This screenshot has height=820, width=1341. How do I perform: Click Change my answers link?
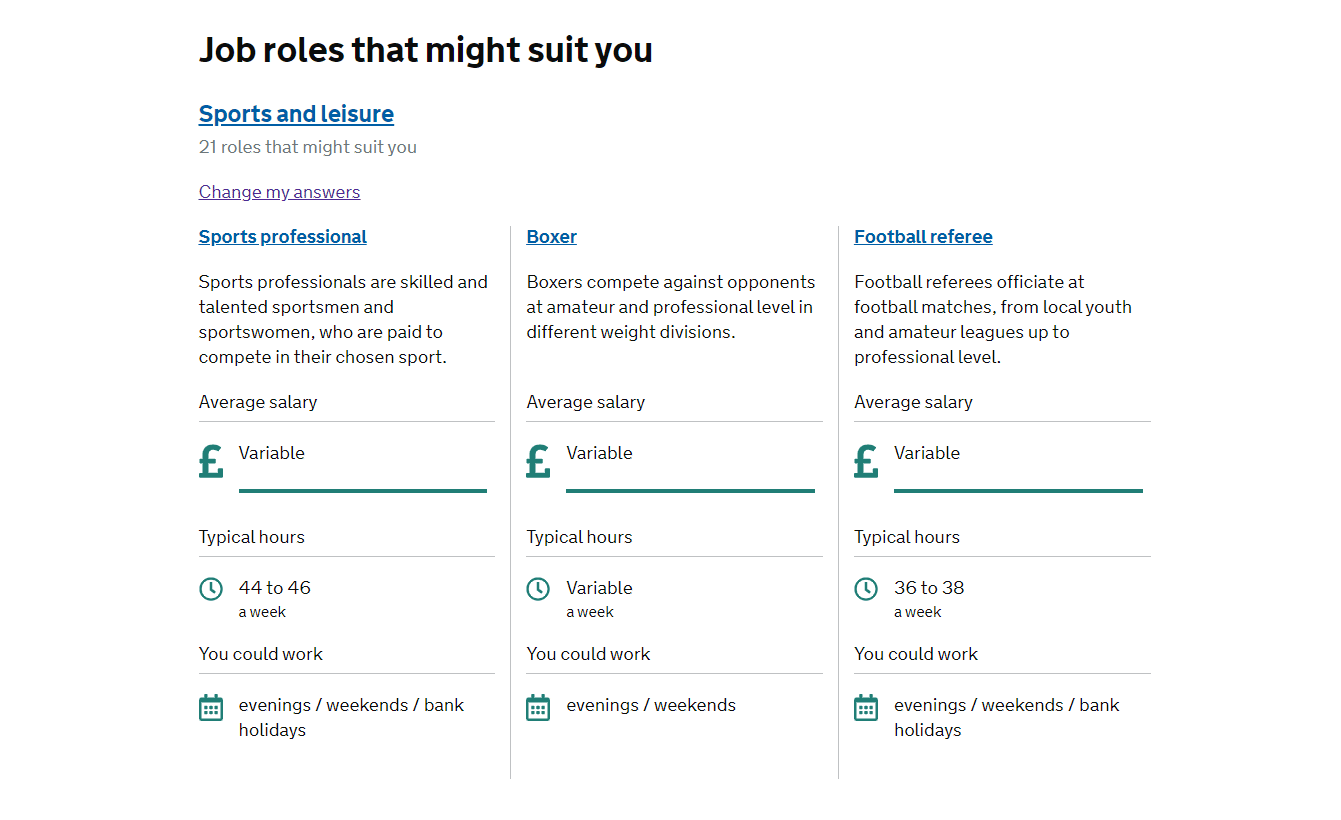[x=279, y=192]
